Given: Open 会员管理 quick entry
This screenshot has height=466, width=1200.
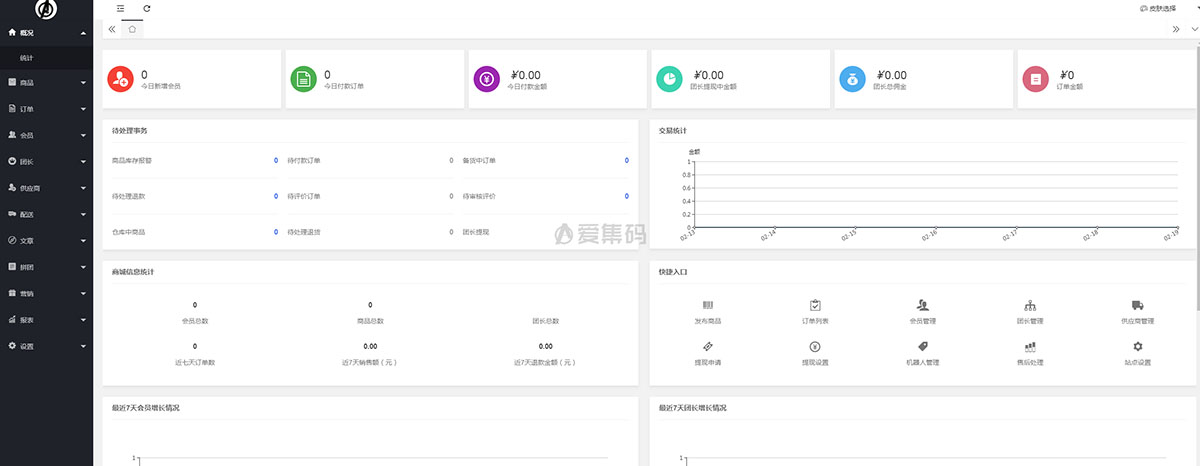Looking at the screenshot, I should (922, 311).
